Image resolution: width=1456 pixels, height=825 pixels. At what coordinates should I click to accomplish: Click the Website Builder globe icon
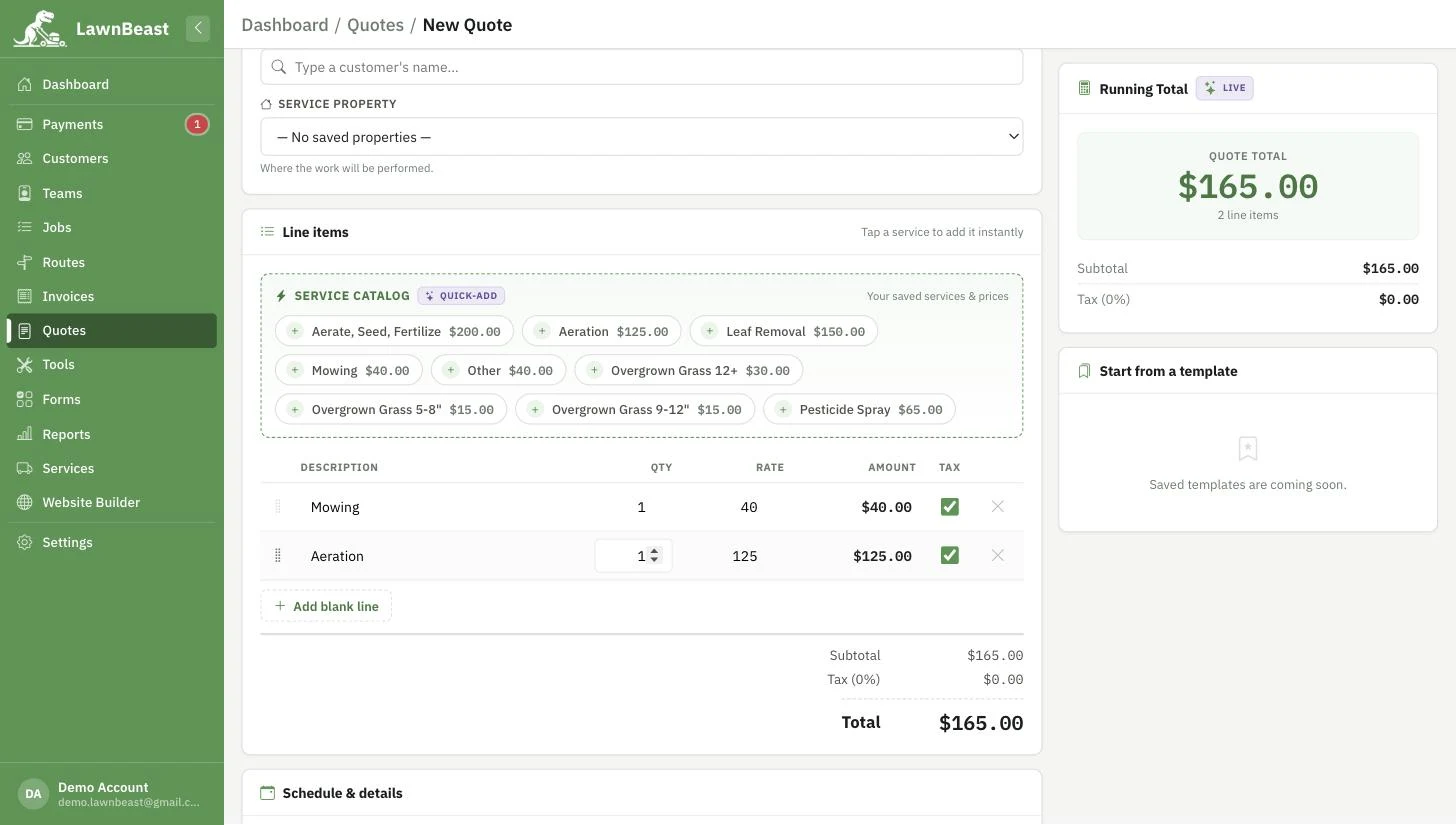[25, 502]
